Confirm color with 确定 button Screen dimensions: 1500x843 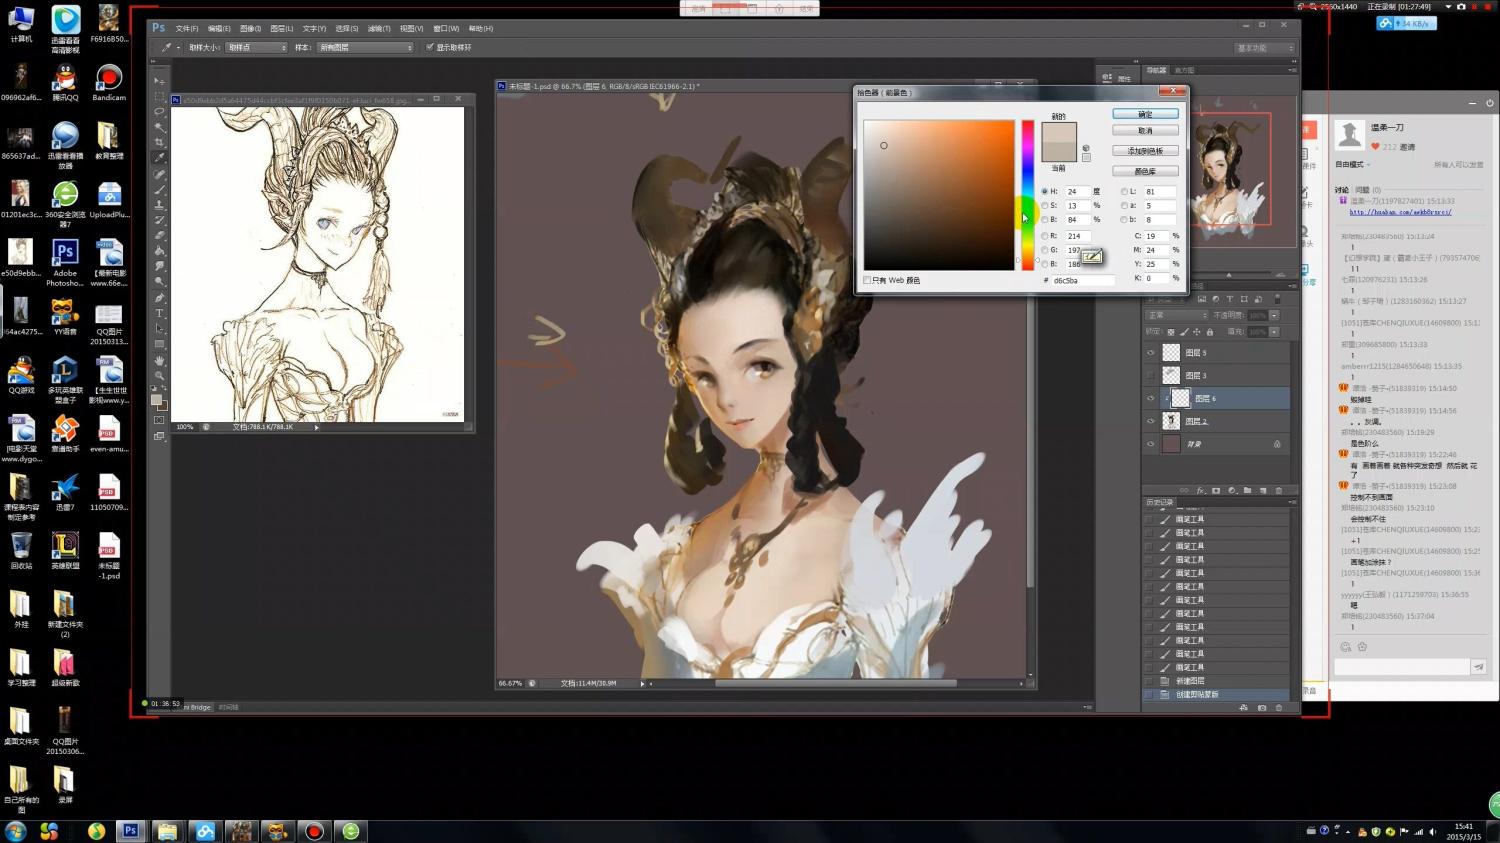tap(1145, 114)
